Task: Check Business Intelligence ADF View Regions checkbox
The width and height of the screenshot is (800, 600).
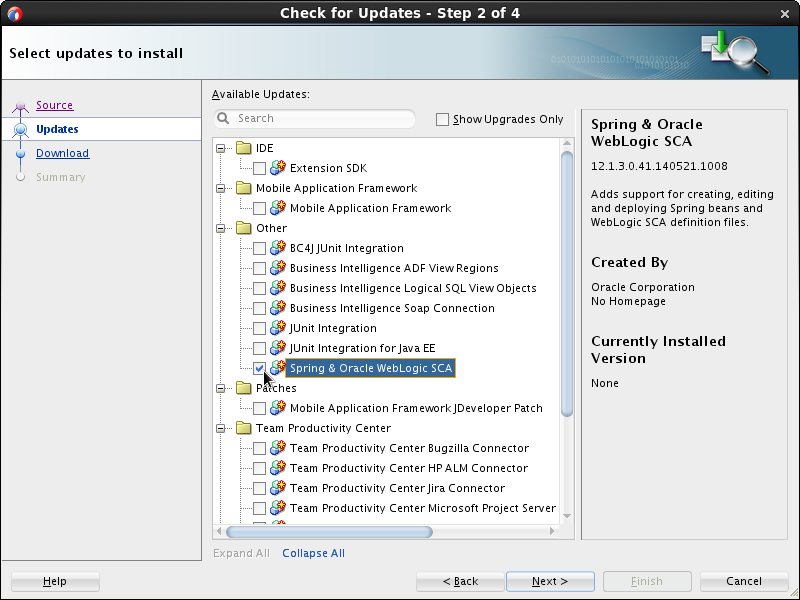Action: click(259, 268)
